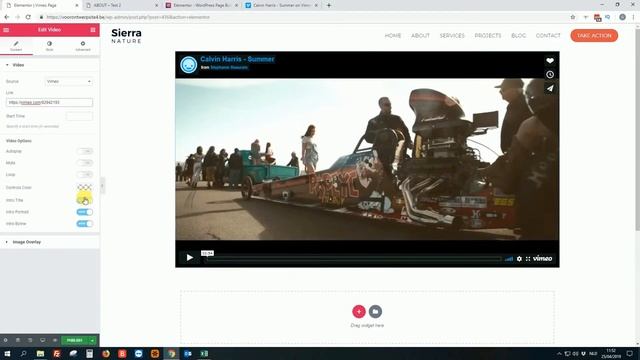This screenshot has width=640, height=360.
Task: Click the preview changes eye icon
Action: pos(55,340)
